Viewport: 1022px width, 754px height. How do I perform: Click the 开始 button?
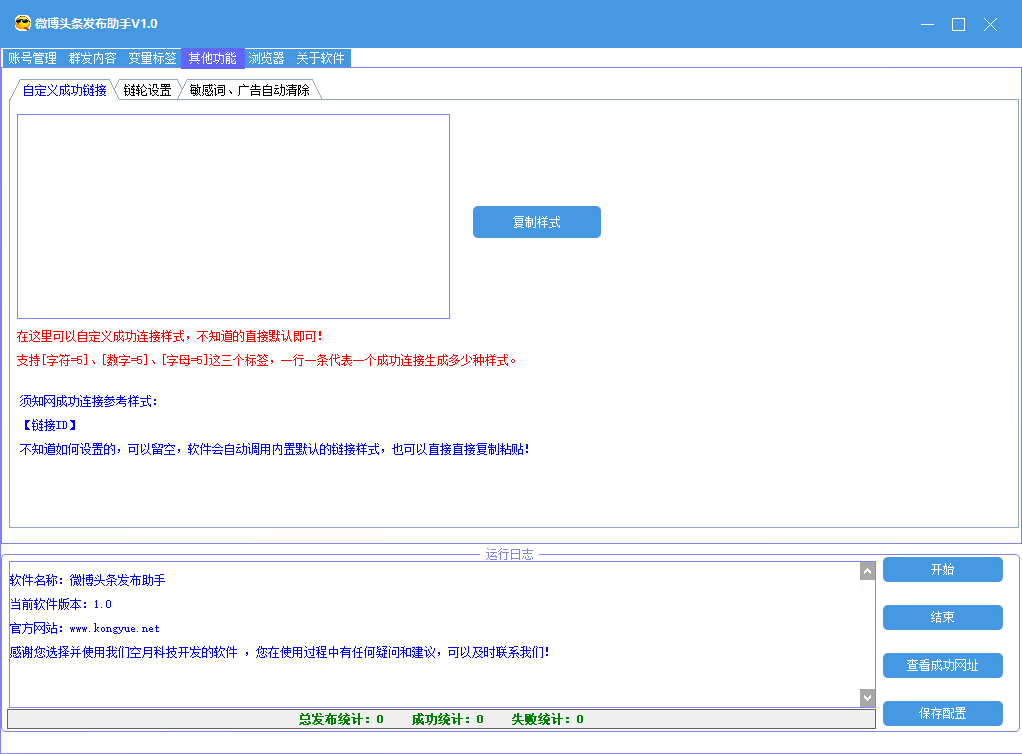click(x=942, y=570)
